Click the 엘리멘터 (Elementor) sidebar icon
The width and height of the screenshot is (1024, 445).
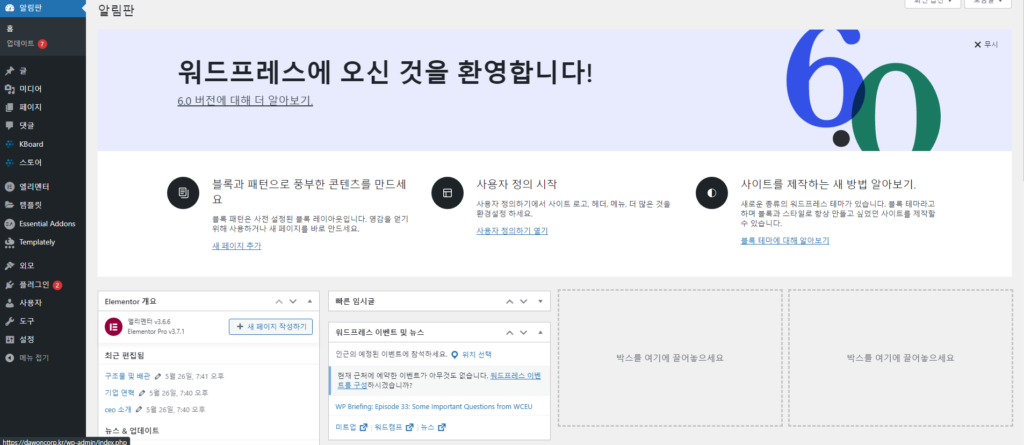click(x=9, y=186)
